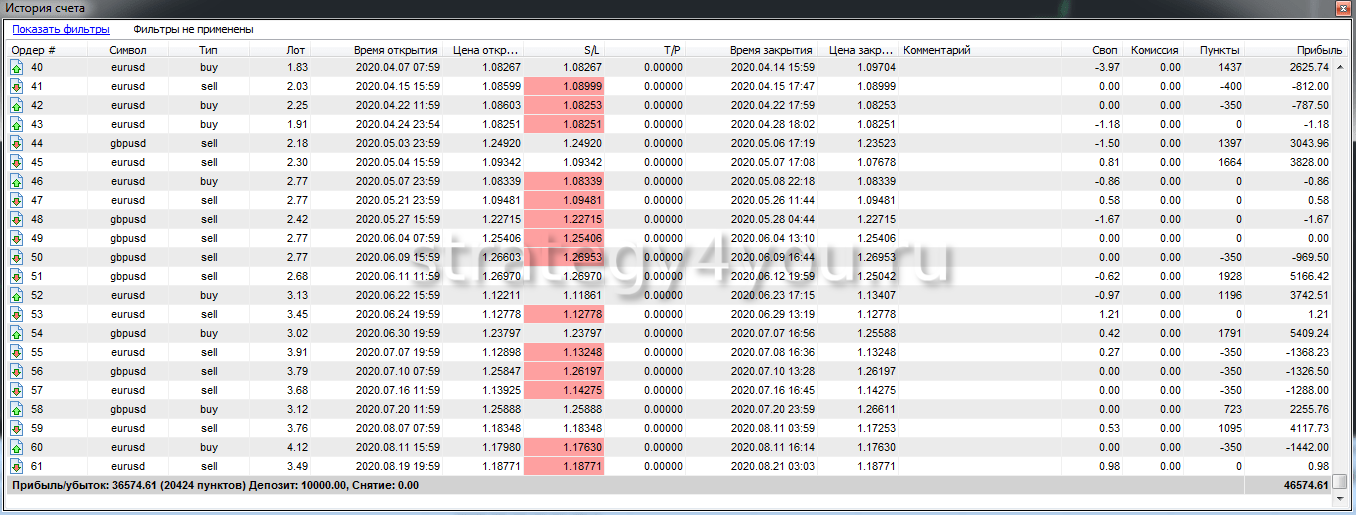Click the buy icon beside order 52
The width and height of the screenshot is (1356, 515).
tap(16, 295)
